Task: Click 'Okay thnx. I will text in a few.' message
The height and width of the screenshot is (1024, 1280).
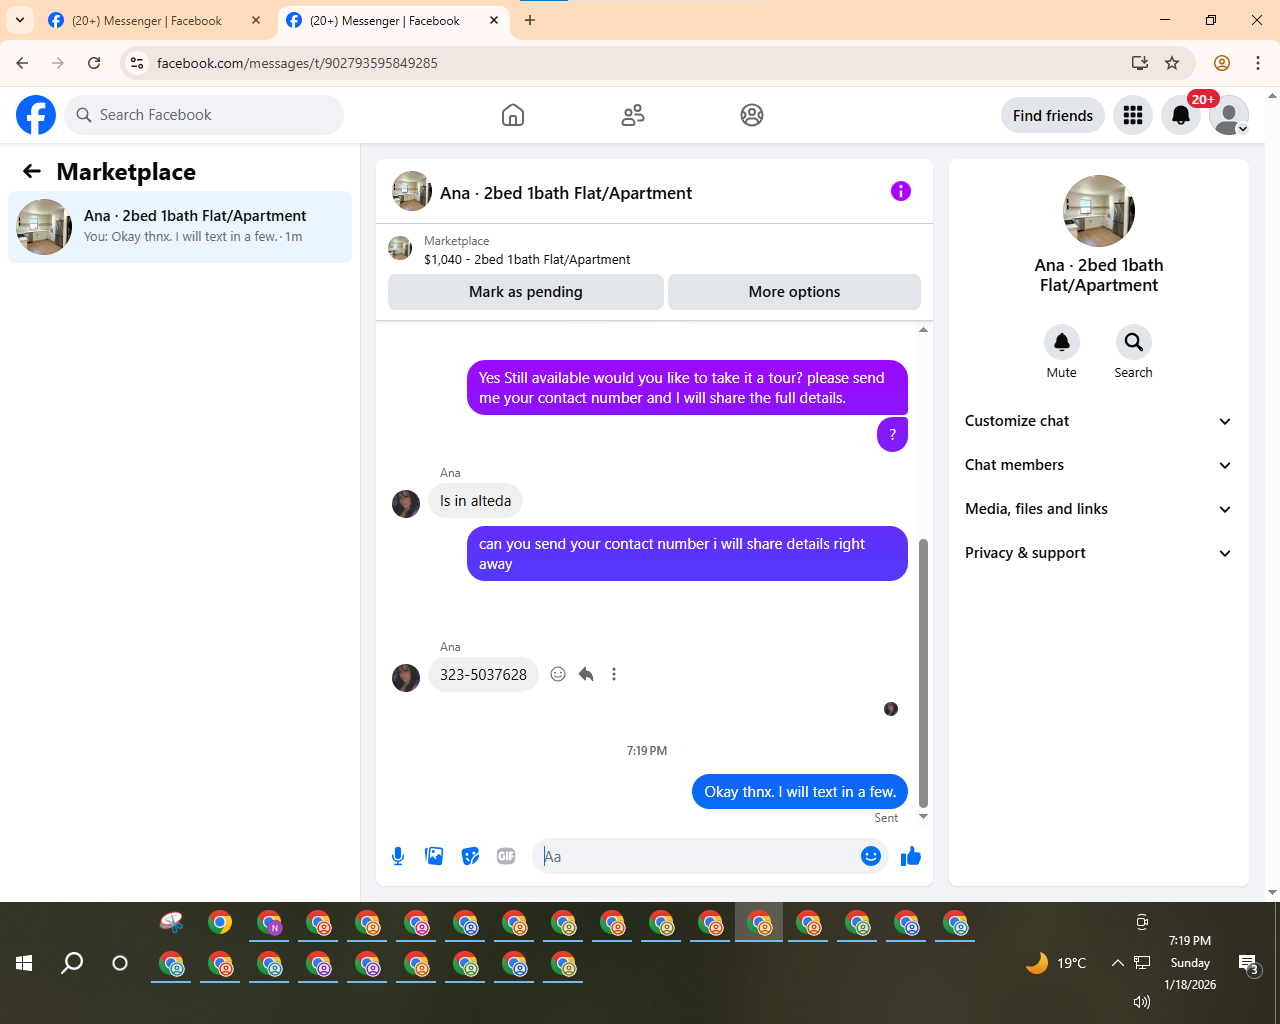Action: (x=800, y=792)
